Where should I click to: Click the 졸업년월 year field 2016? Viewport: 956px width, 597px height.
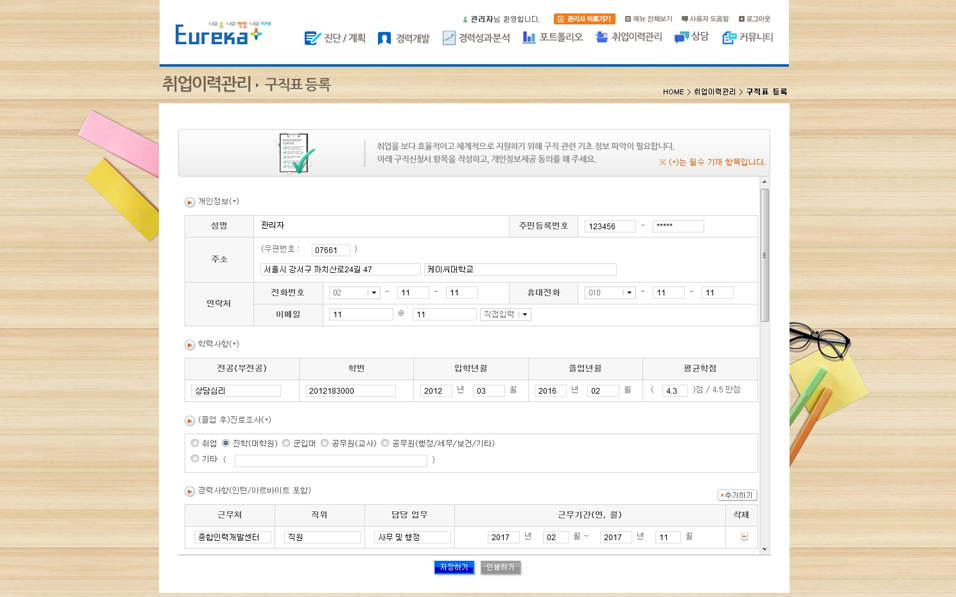click(x=551, y=391)
